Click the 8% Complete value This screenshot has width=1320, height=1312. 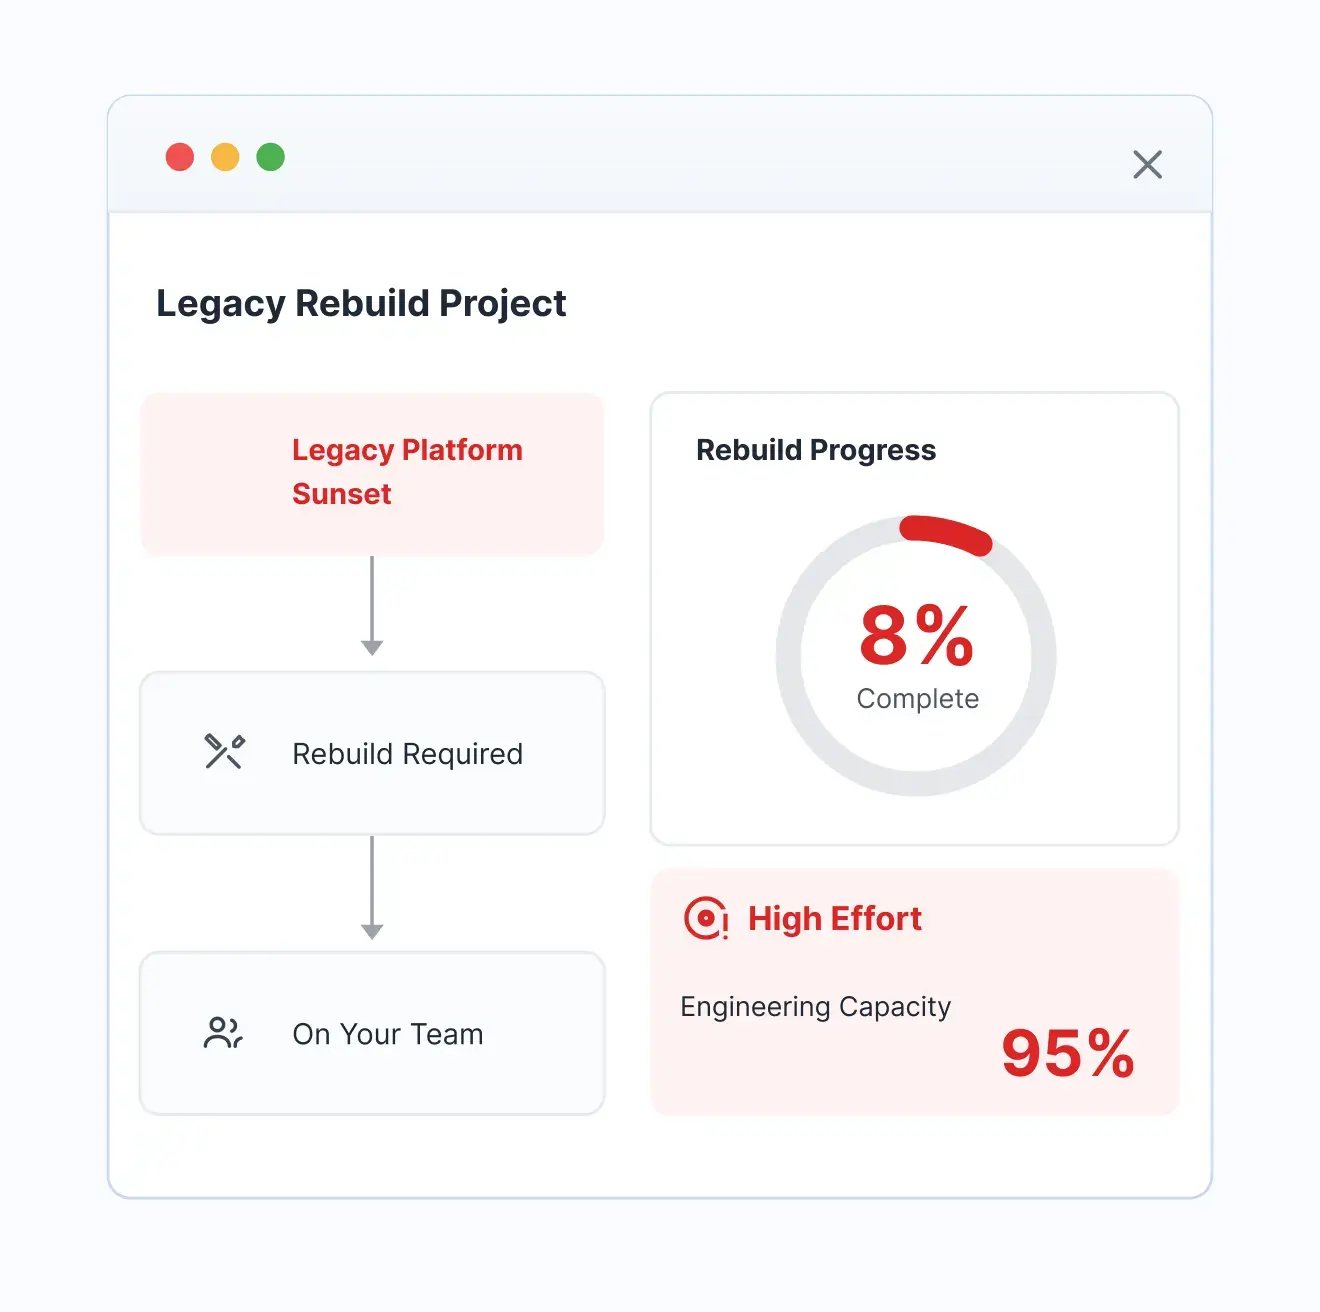pyautogui.click(x=917, y=656)
